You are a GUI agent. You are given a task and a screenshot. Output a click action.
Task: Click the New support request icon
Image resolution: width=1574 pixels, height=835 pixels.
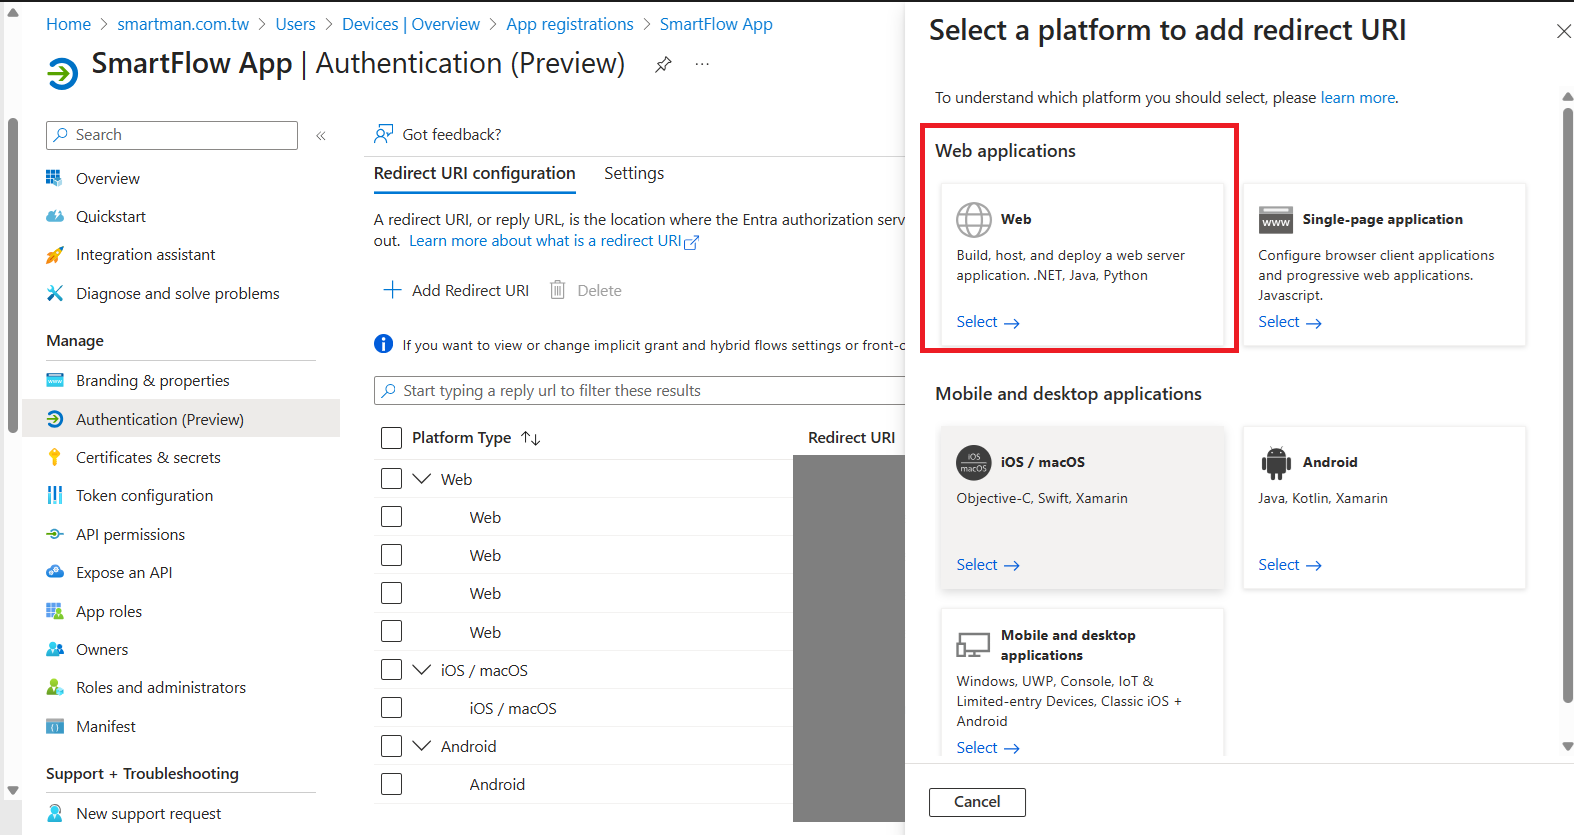pyautogui.click(x=54, y=813)
